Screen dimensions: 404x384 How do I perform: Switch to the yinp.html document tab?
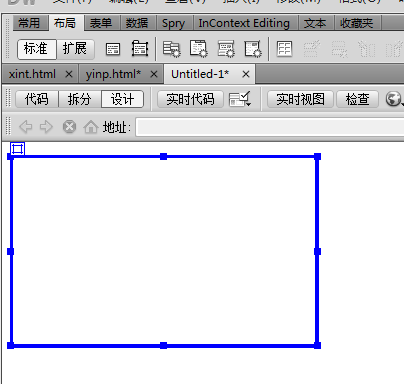click(x=113, y=74)
